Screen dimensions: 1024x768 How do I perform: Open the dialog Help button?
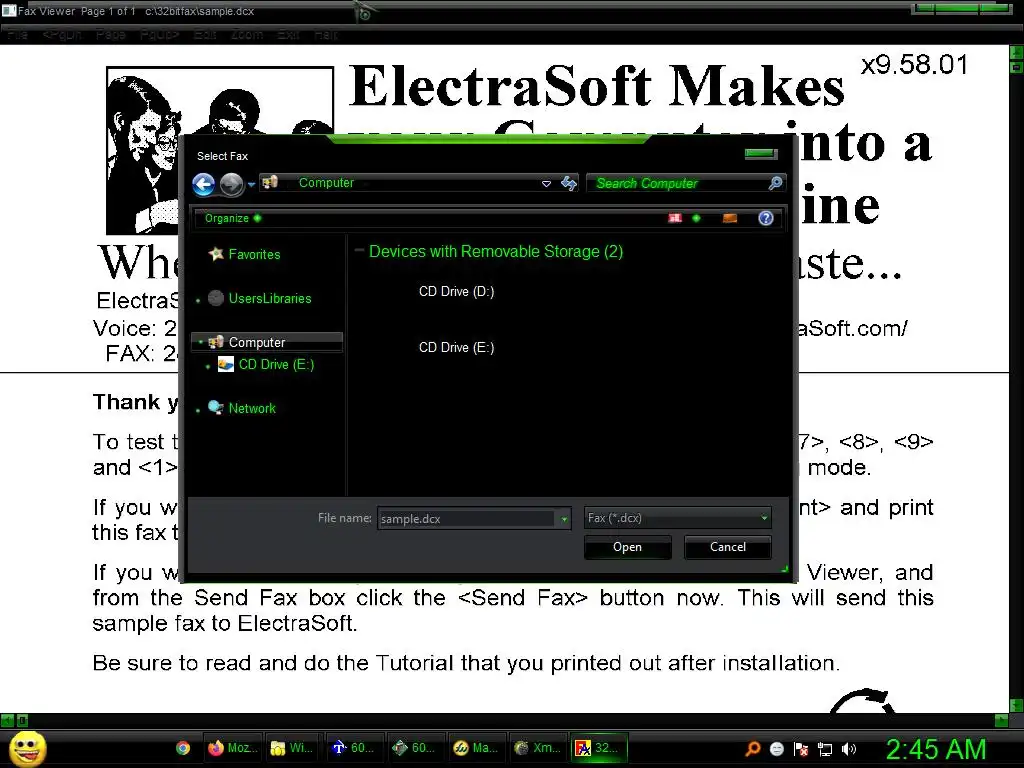point(765,218)
